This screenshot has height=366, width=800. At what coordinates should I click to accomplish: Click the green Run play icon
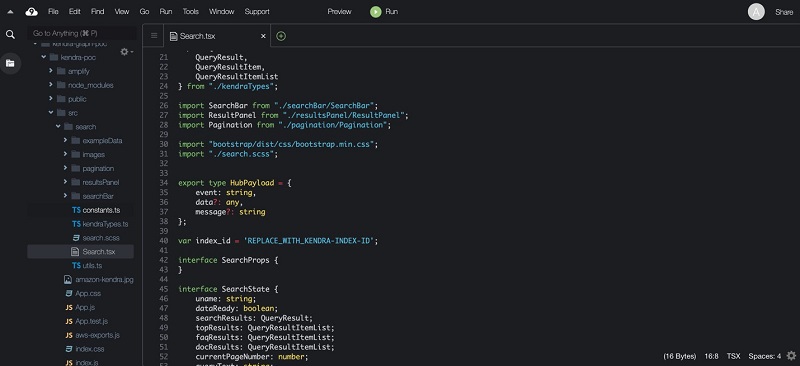click(376, 11)
